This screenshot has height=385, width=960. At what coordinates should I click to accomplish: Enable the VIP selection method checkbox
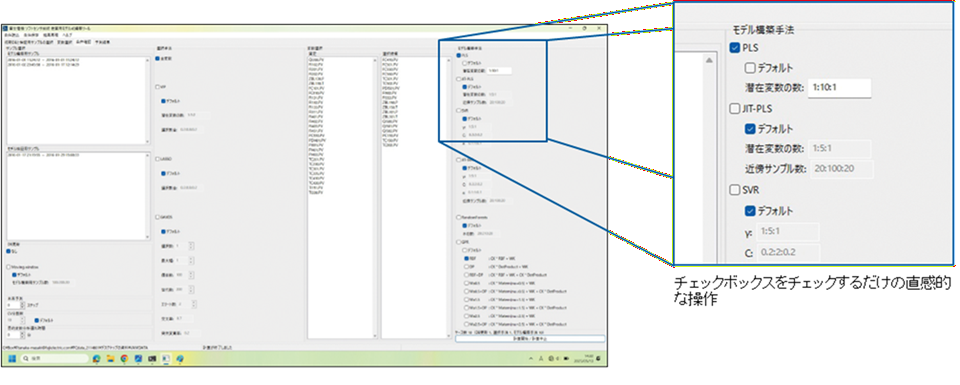[158, 86]
